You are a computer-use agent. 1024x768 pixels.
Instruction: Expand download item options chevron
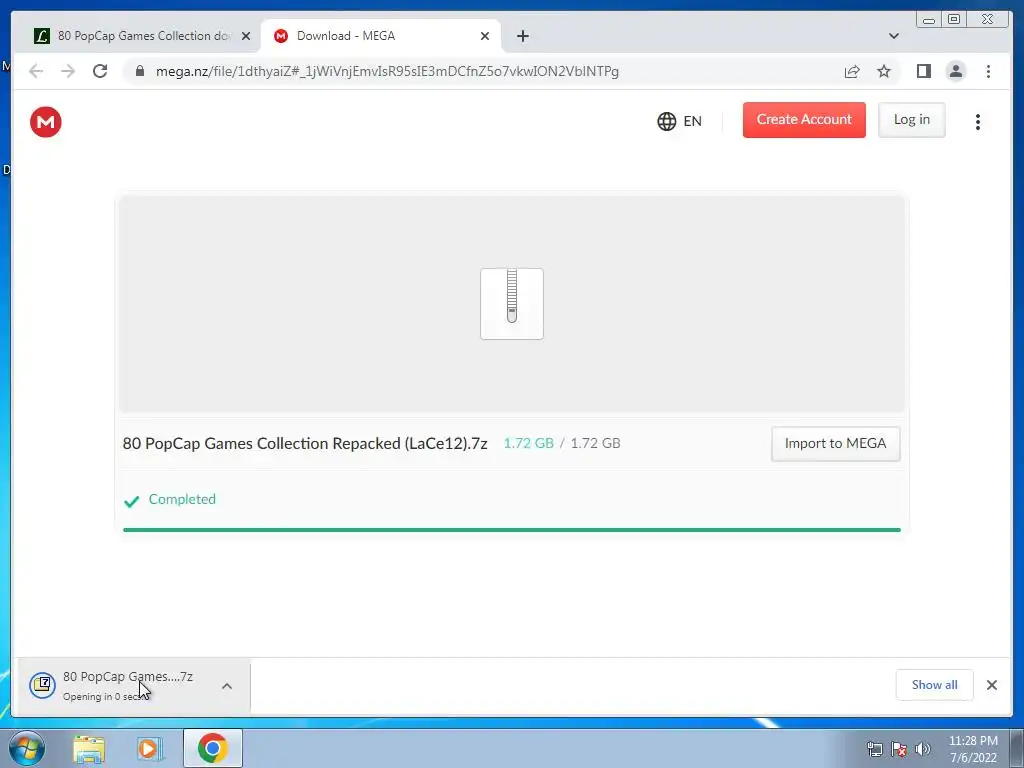[227, 686]
